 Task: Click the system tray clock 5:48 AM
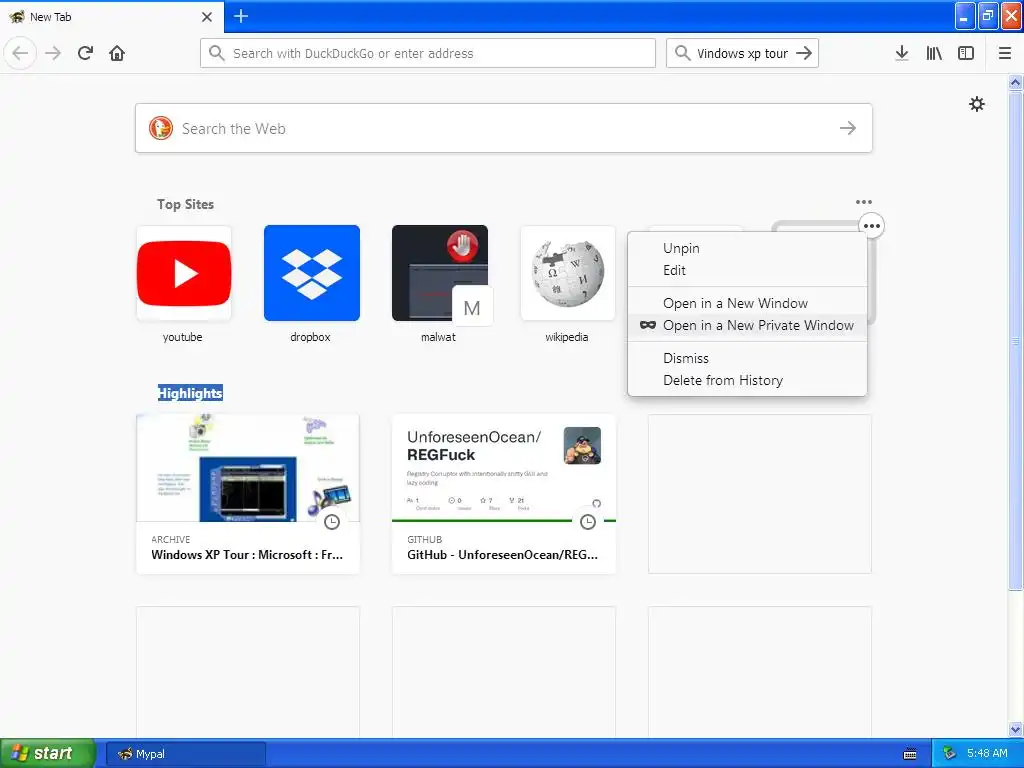pos(987,754)
